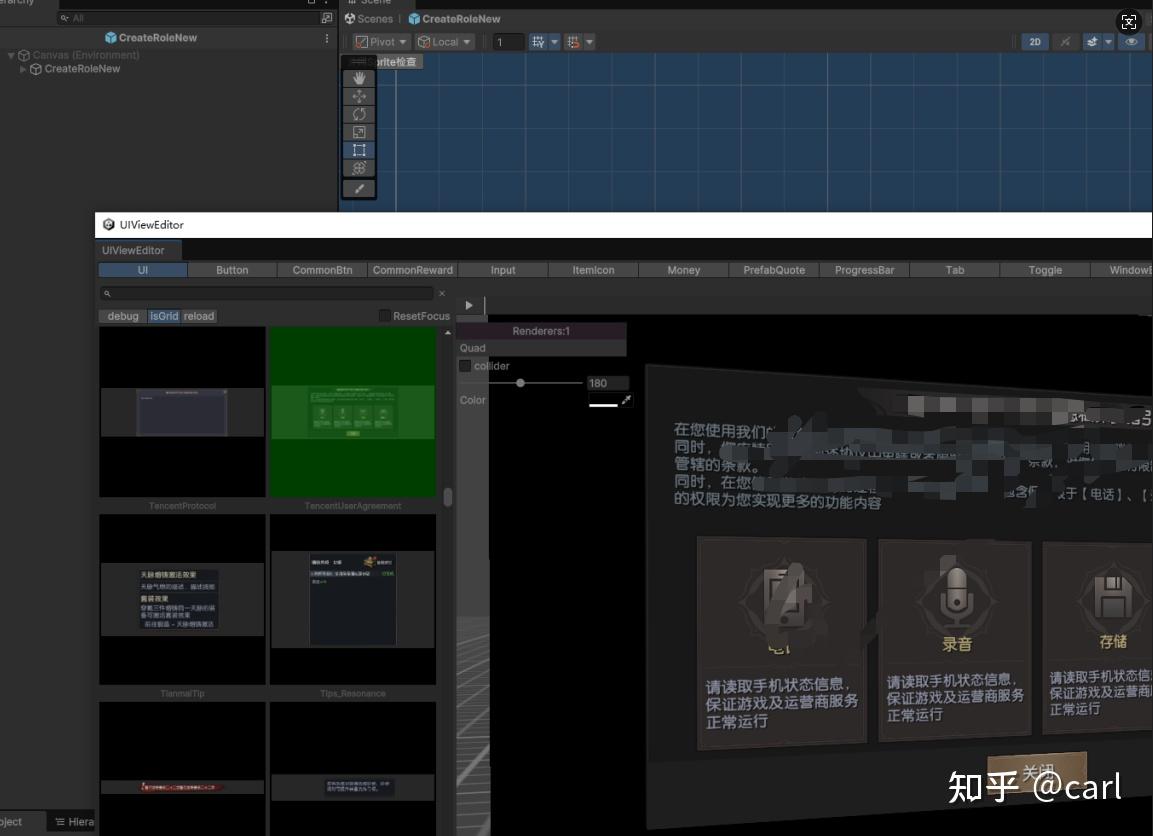Select the Transform tool

(x=359, y=168)
